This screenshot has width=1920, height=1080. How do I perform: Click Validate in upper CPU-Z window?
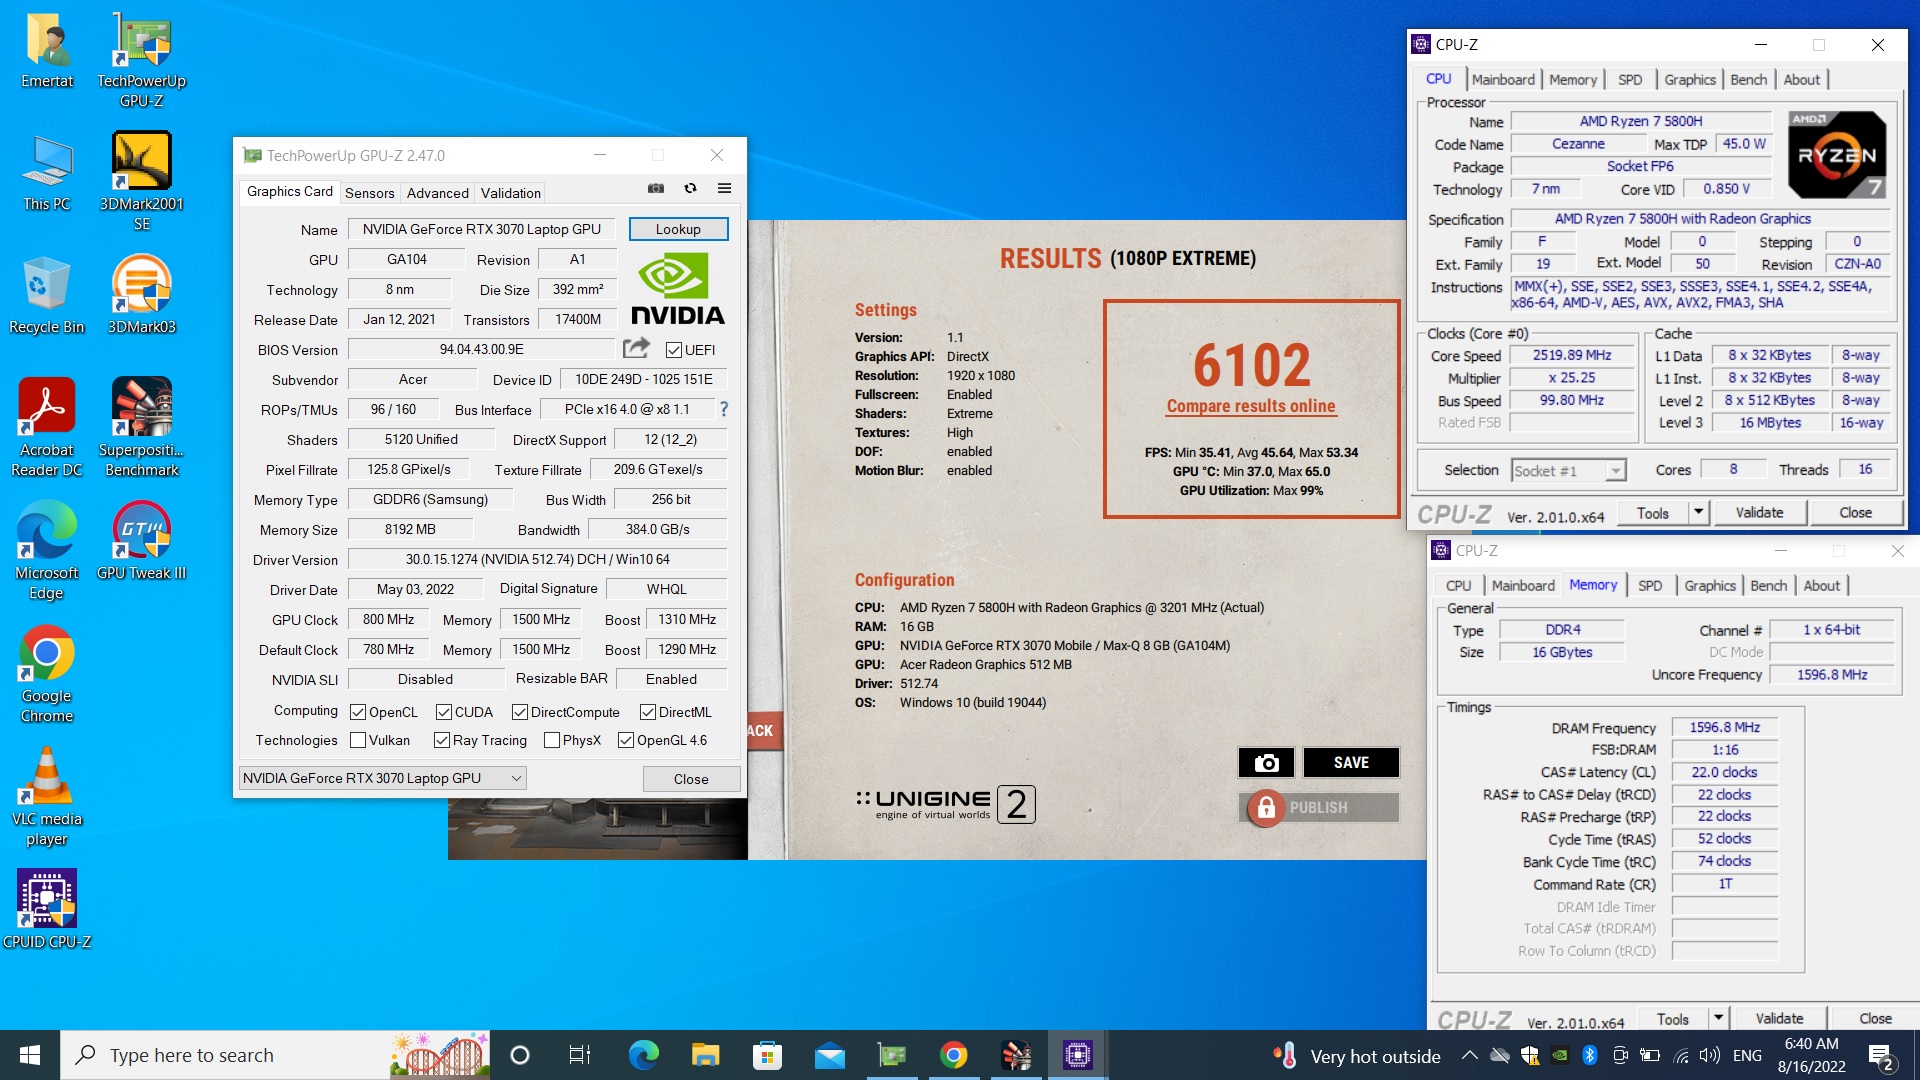[x=1759, y=512]
